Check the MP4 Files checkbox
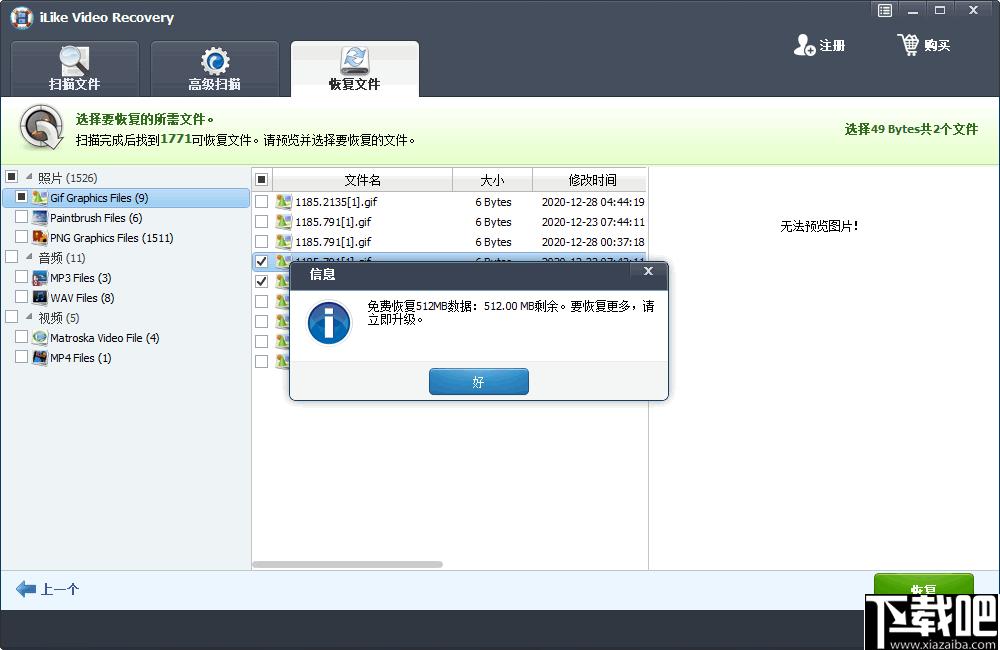This screenshot has width=1000, height=650. tap(22, 358)
